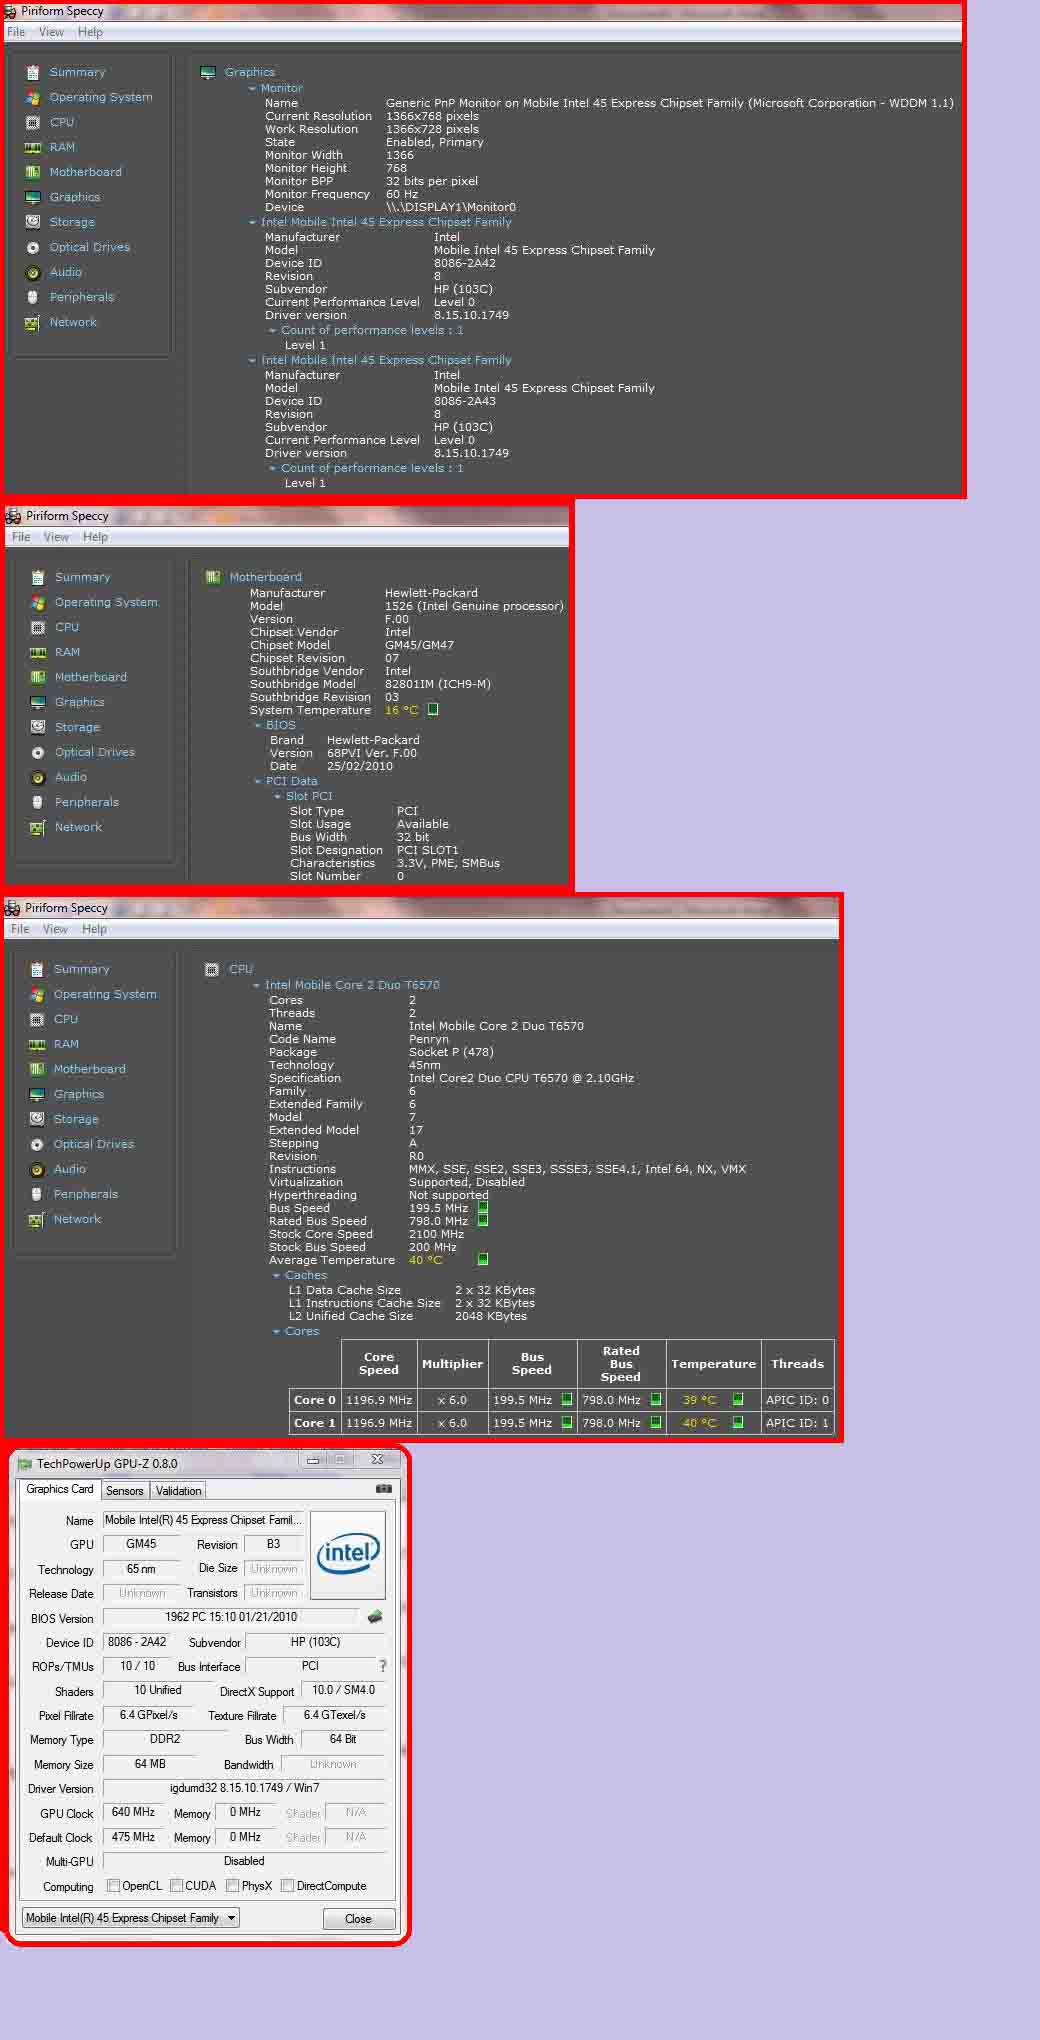Click the Bus Interface question mark icon
The image size is (1040, 2040).
[x=382, y=1666]
